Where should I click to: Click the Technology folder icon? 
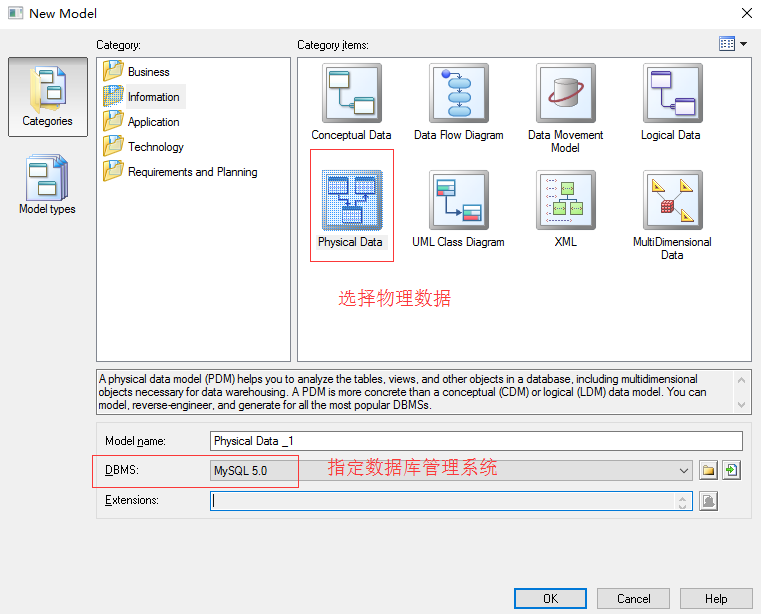[113, 146]
